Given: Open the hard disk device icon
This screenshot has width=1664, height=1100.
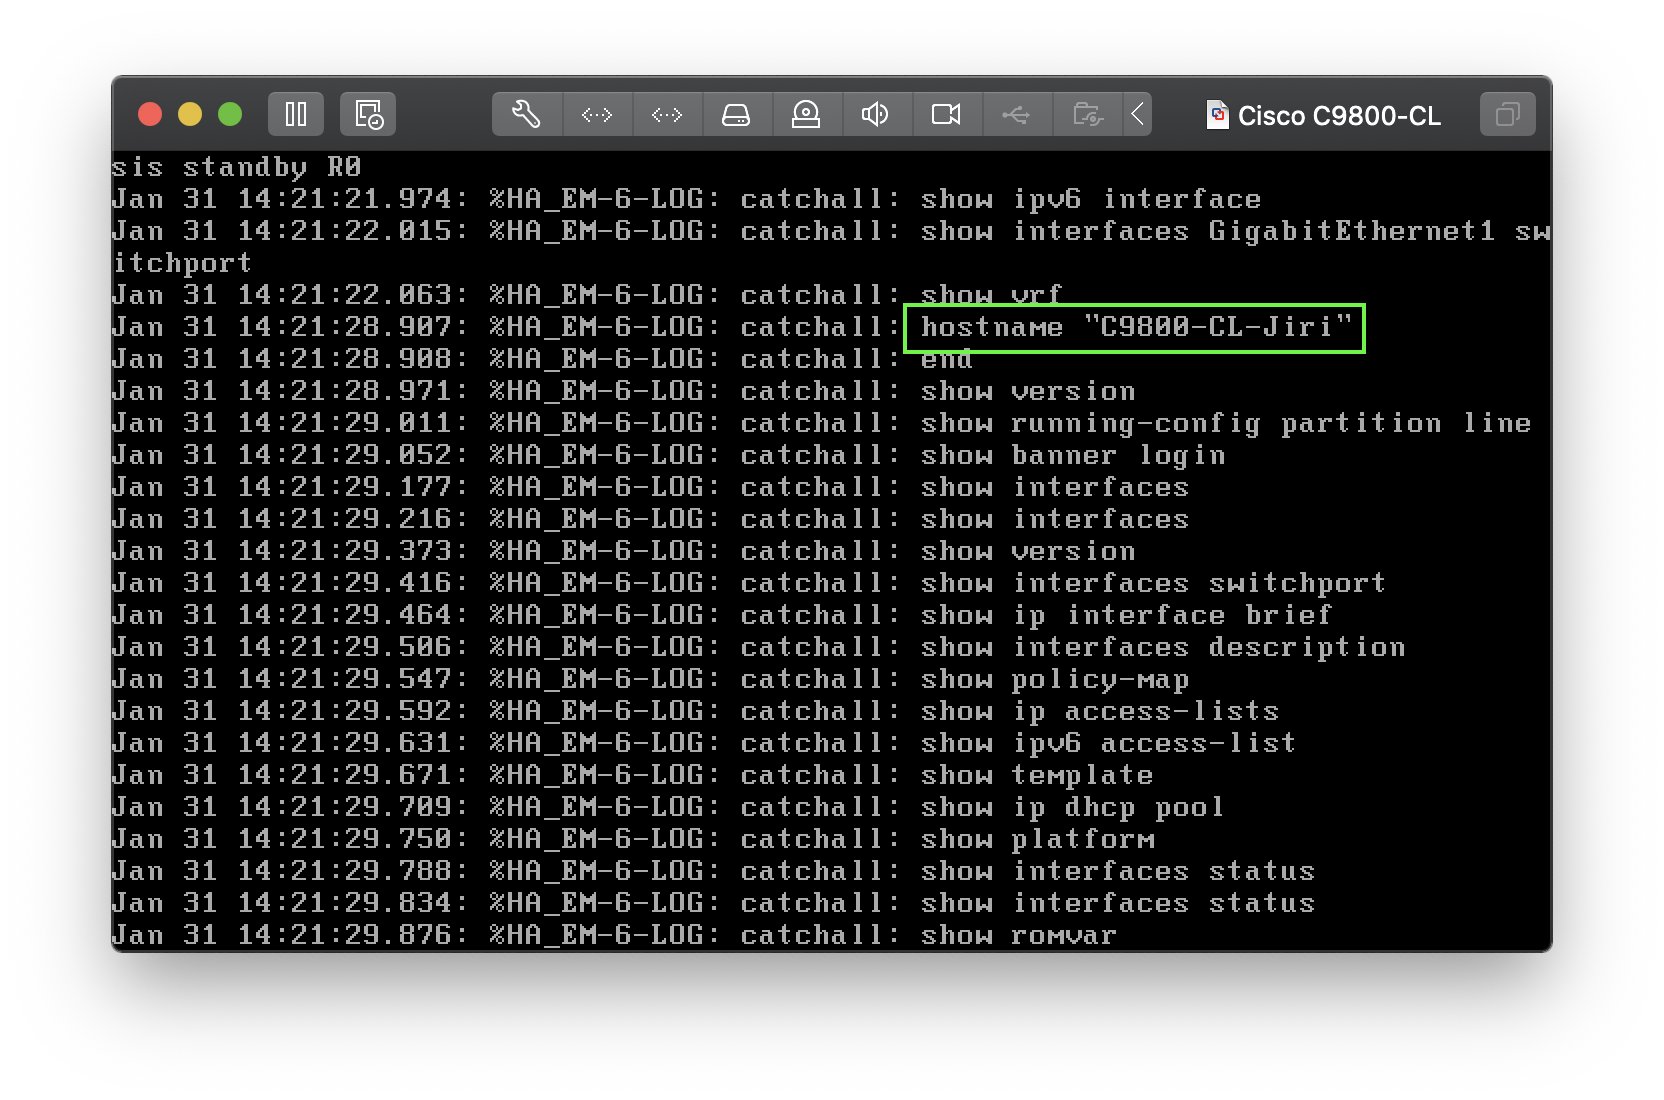Looking at the screenshot, I should click(x=737, y=114).
